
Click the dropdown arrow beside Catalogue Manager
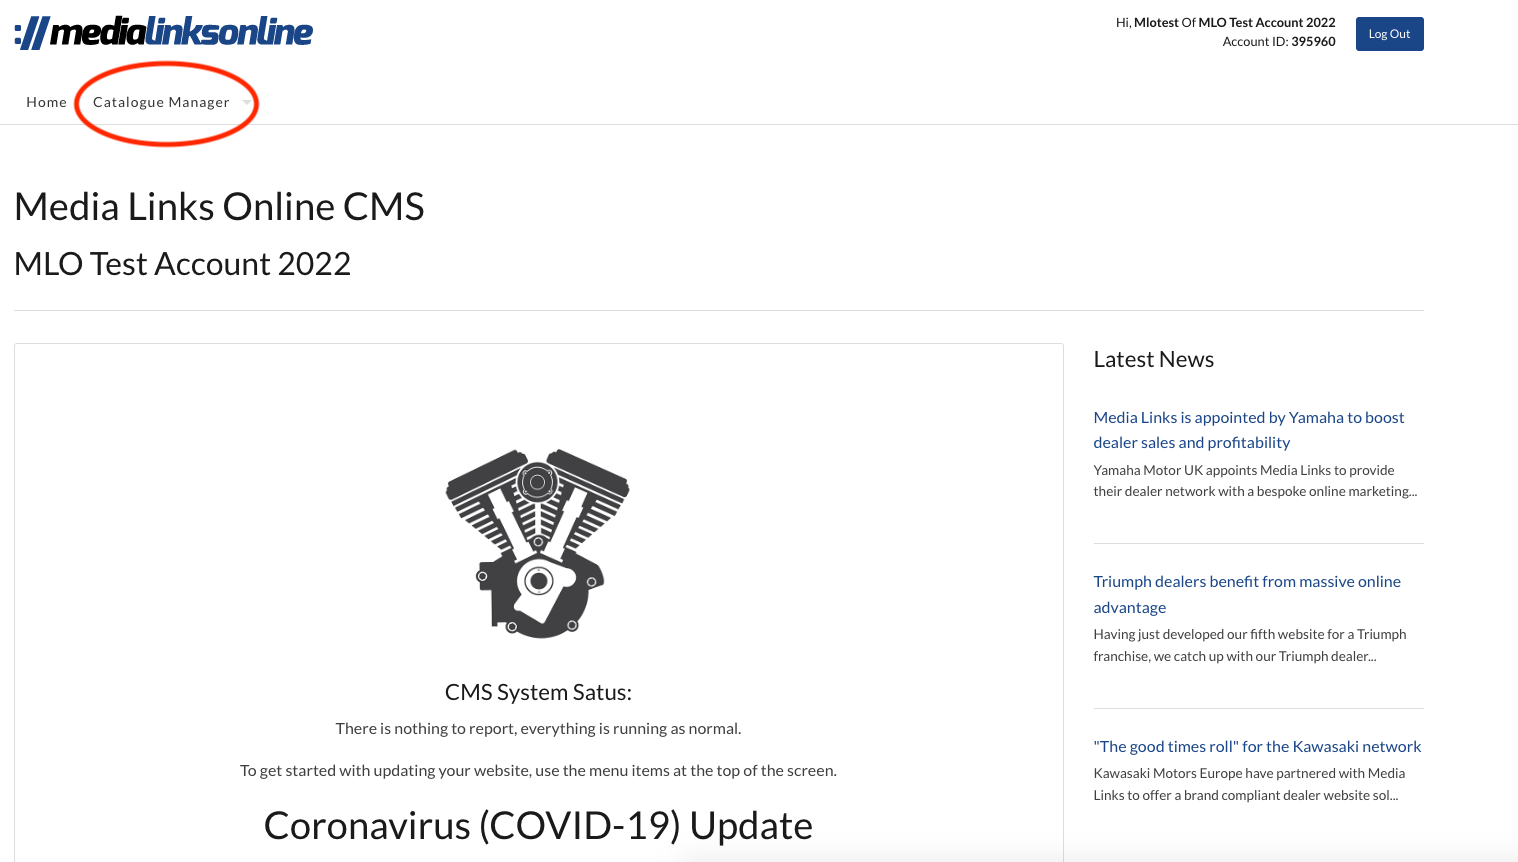click(246, 102)
